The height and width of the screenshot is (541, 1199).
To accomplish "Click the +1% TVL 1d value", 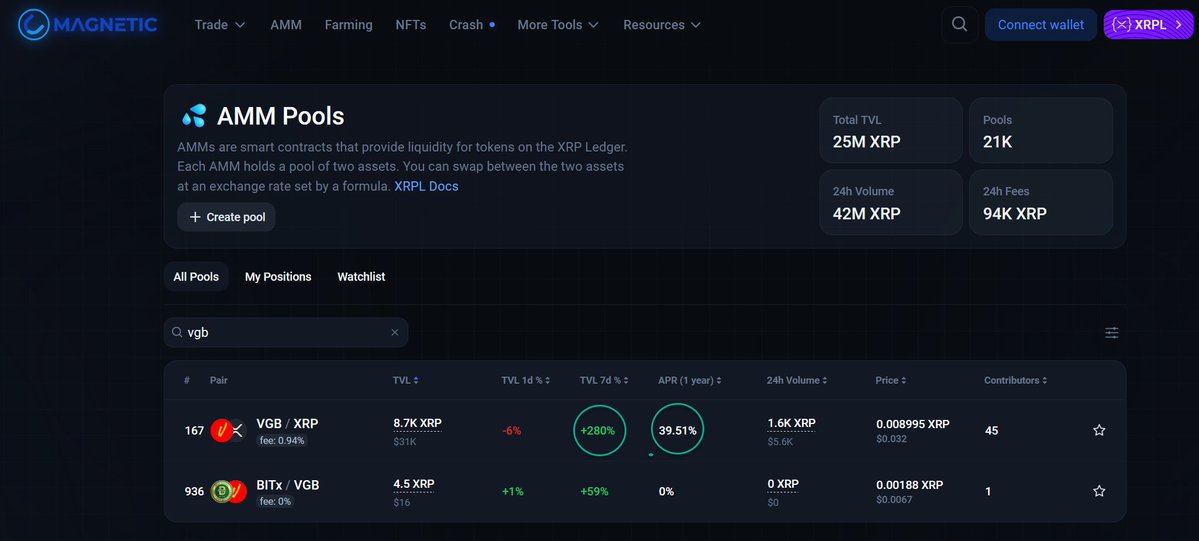I will [x=513, y=491].
